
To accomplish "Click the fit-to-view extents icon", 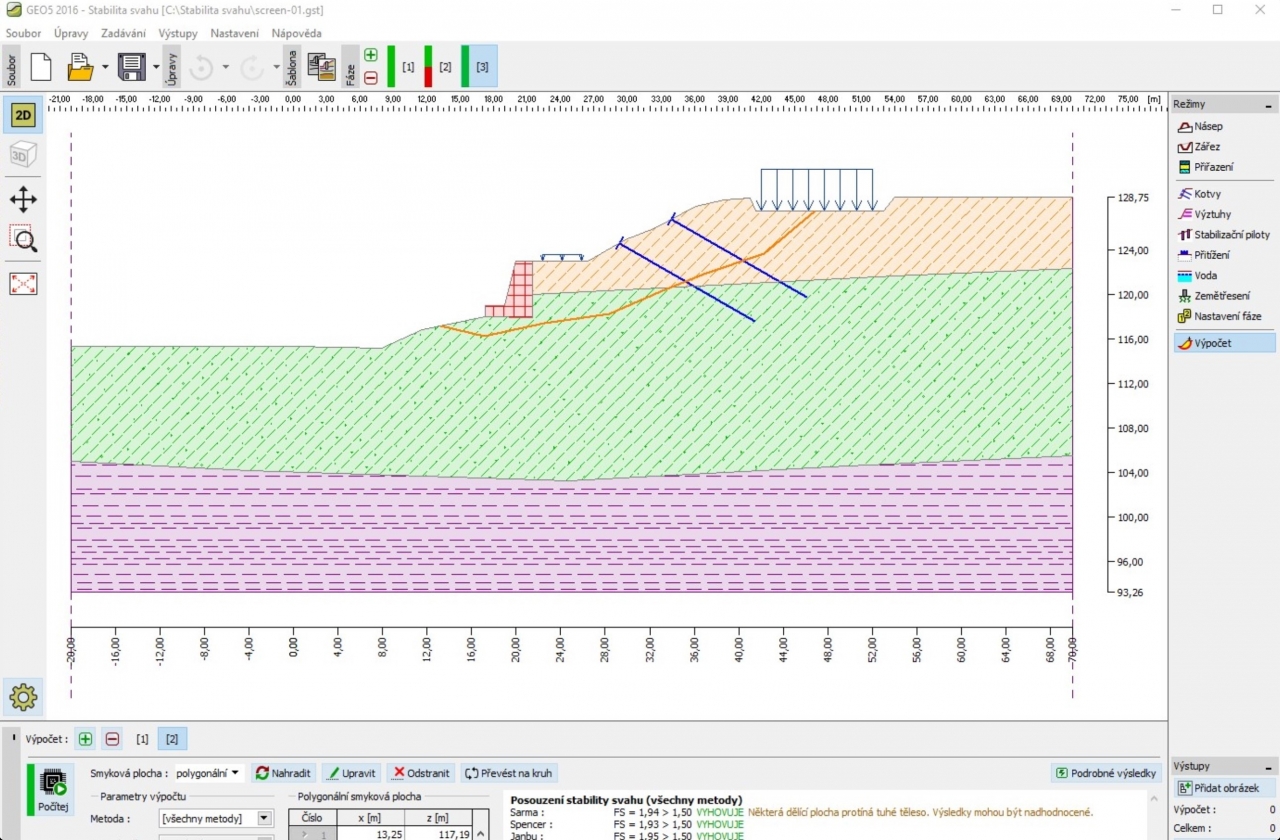I will point(23,284).
